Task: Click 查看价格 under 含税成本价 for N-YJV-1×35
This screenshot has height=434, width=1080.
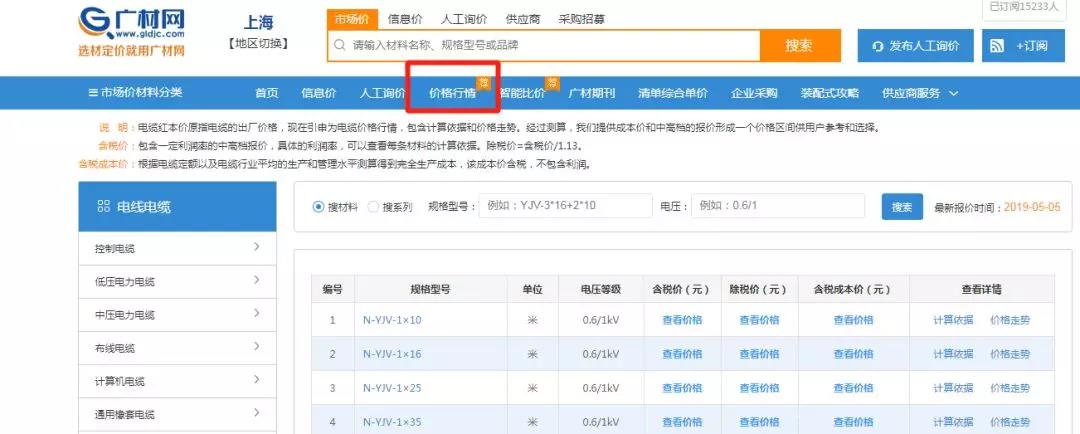Action: 853,422
